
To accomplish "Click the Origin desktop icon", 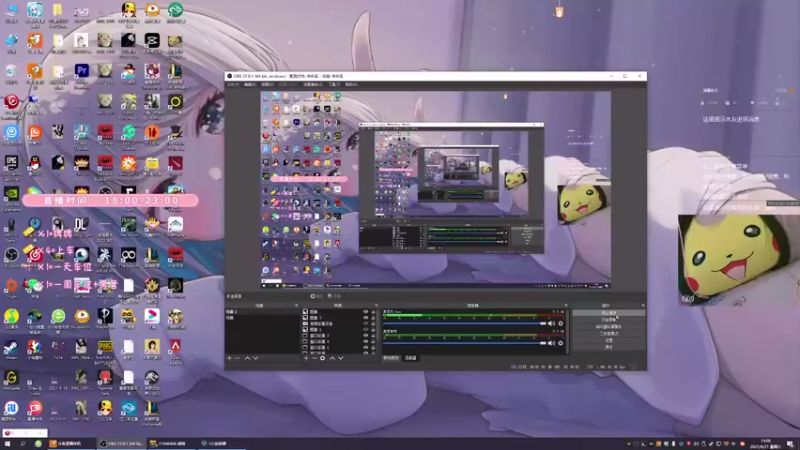I will point(11,285).
